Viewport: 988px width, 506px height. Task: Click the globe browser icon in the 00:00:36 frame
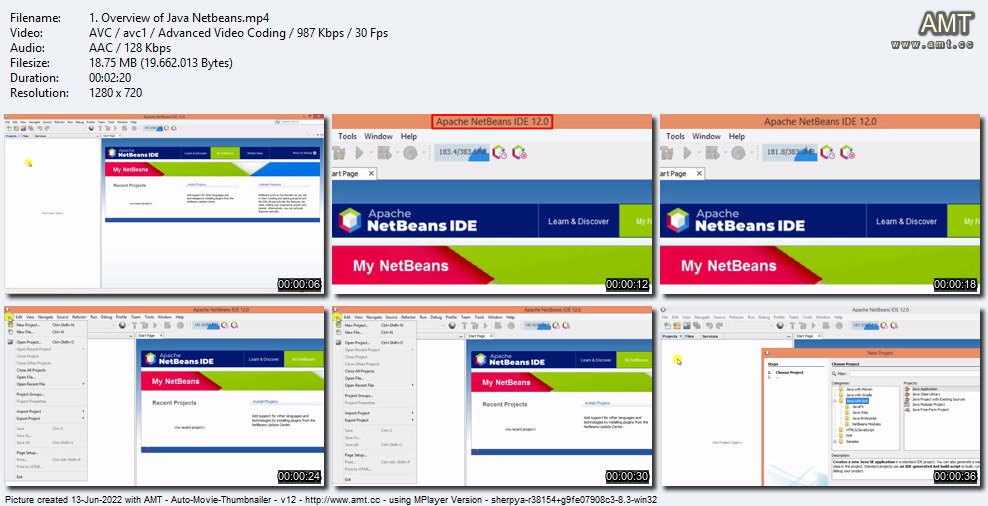780,325
